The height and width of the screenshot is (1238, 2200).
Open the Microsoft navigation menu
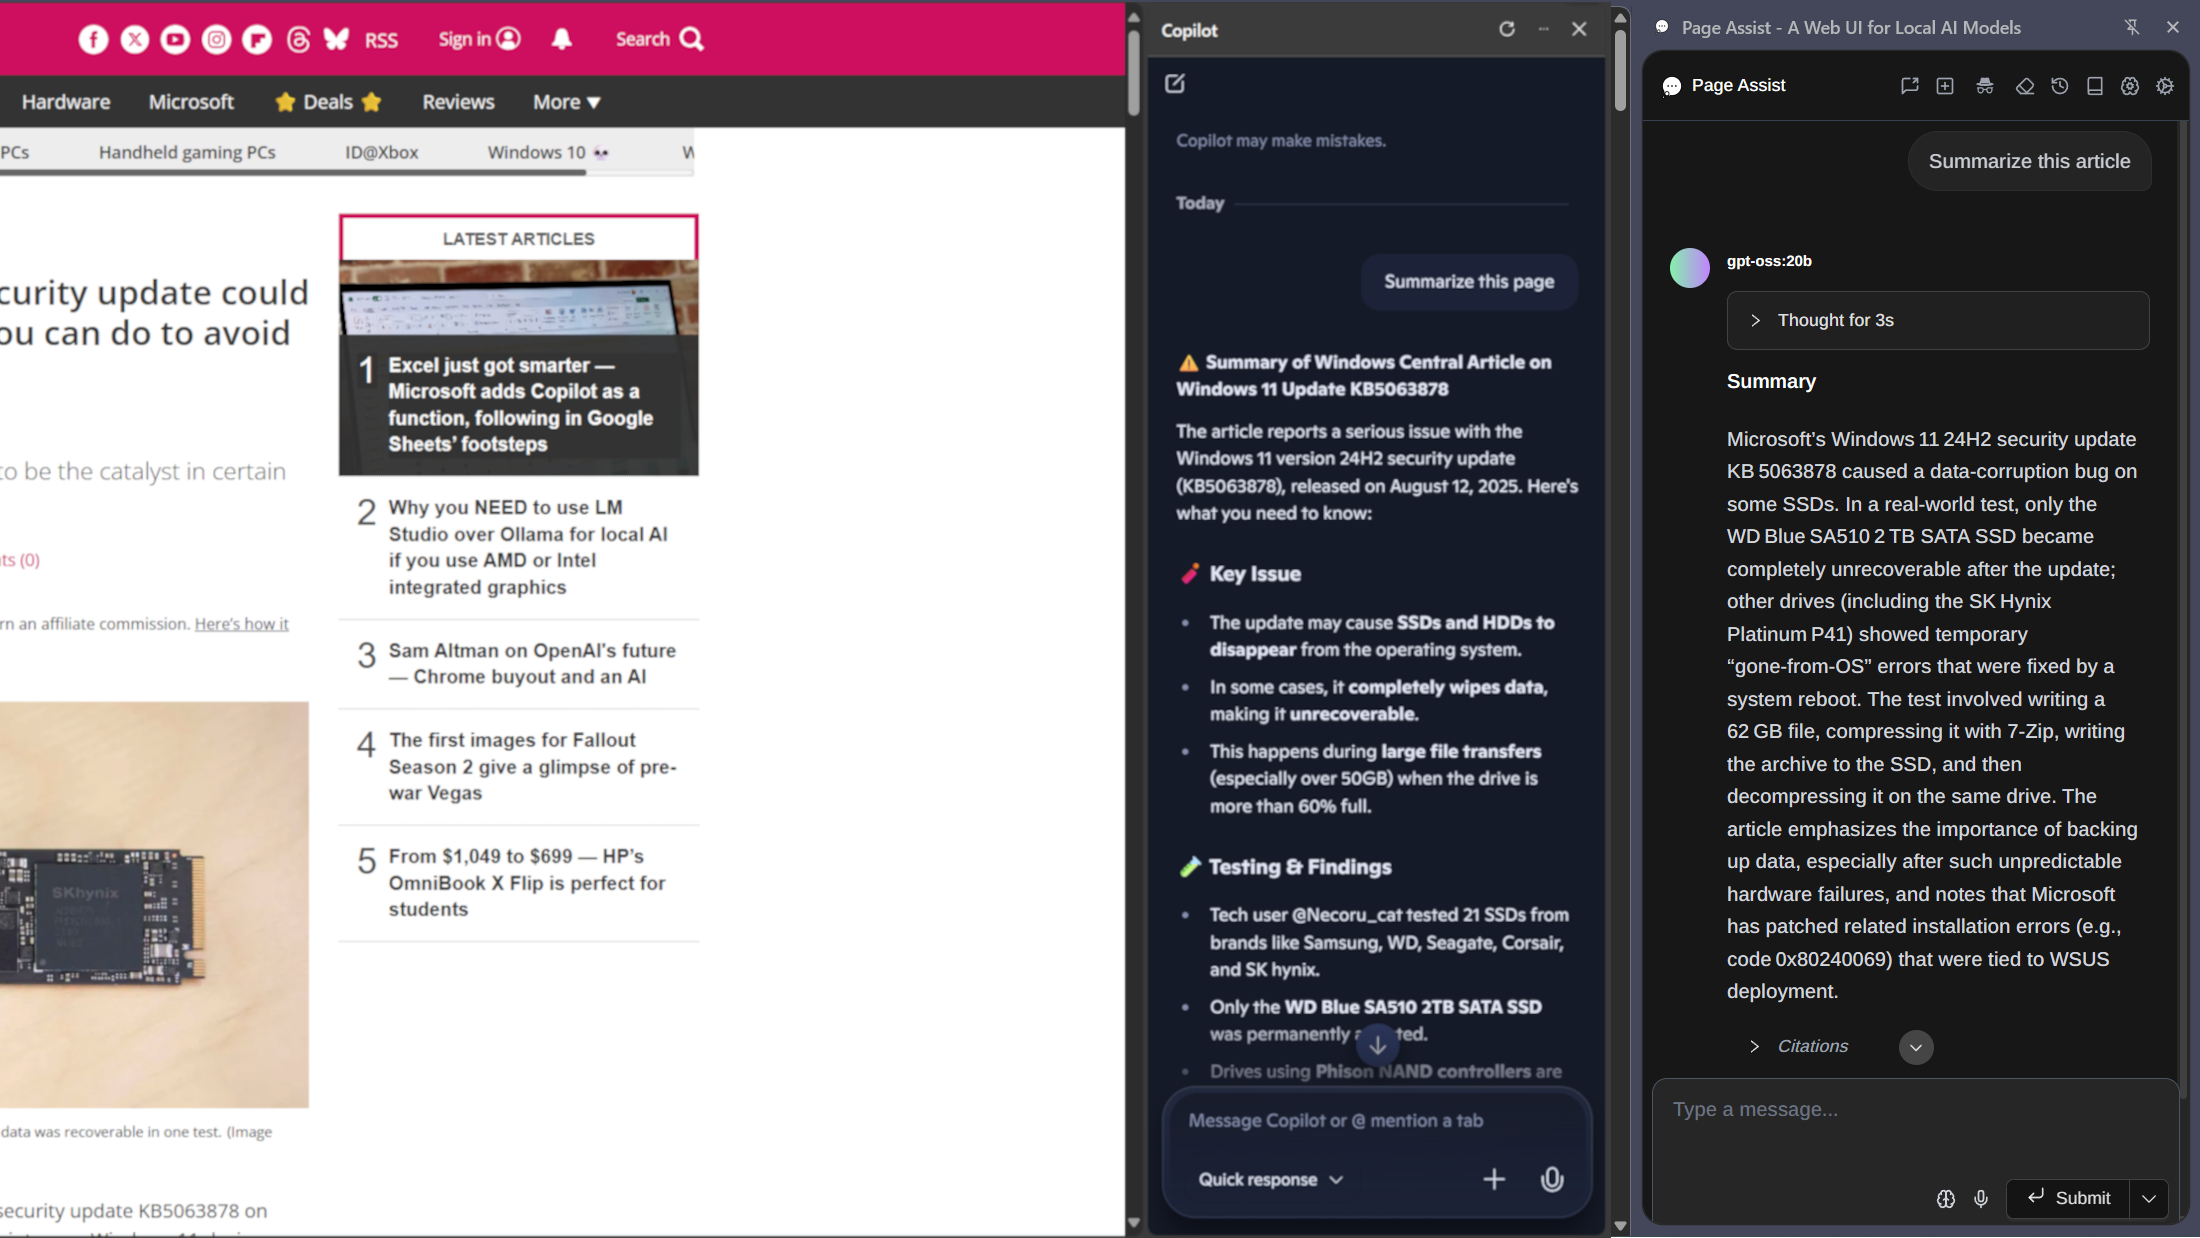coord(191,102)
